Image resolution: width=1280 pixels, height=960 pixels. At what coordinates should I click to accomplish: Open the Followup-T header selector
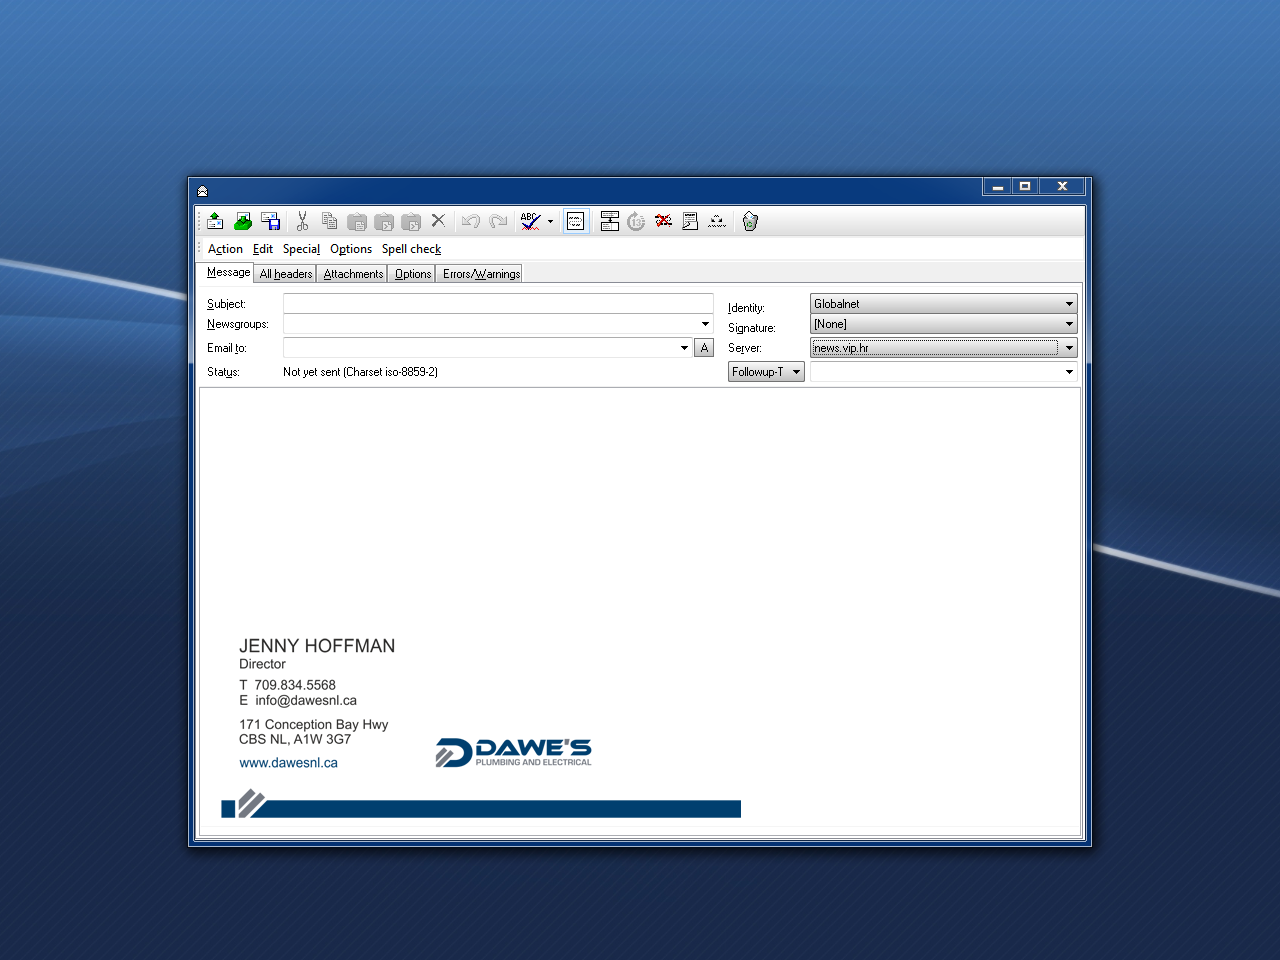tap(766, 372)
